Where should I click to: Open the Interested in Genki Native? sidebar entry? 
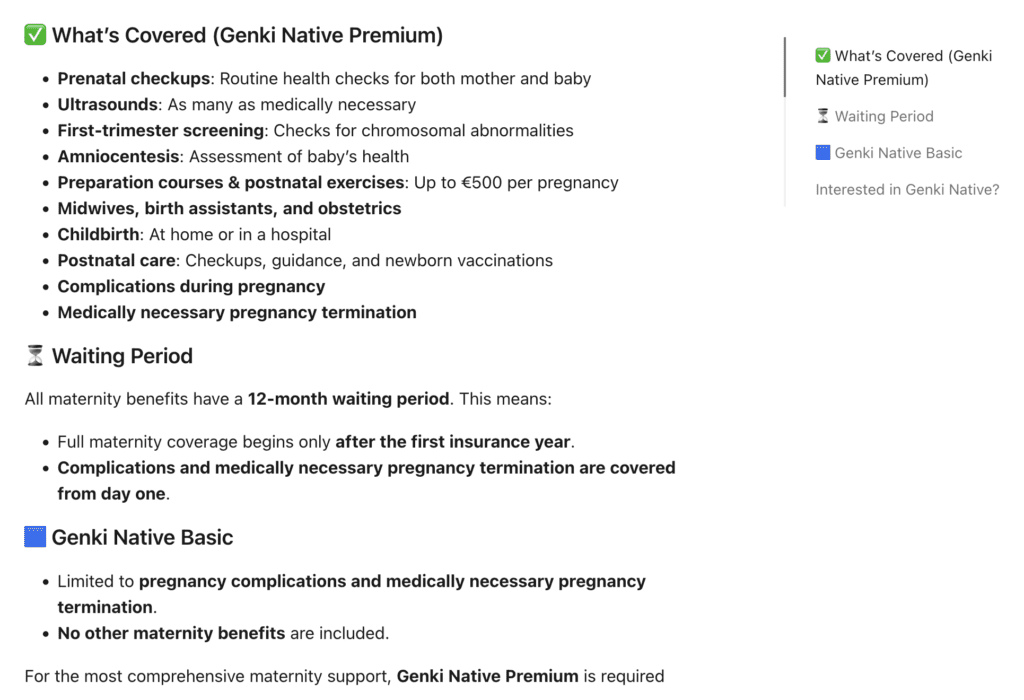[x=907, y=189]
